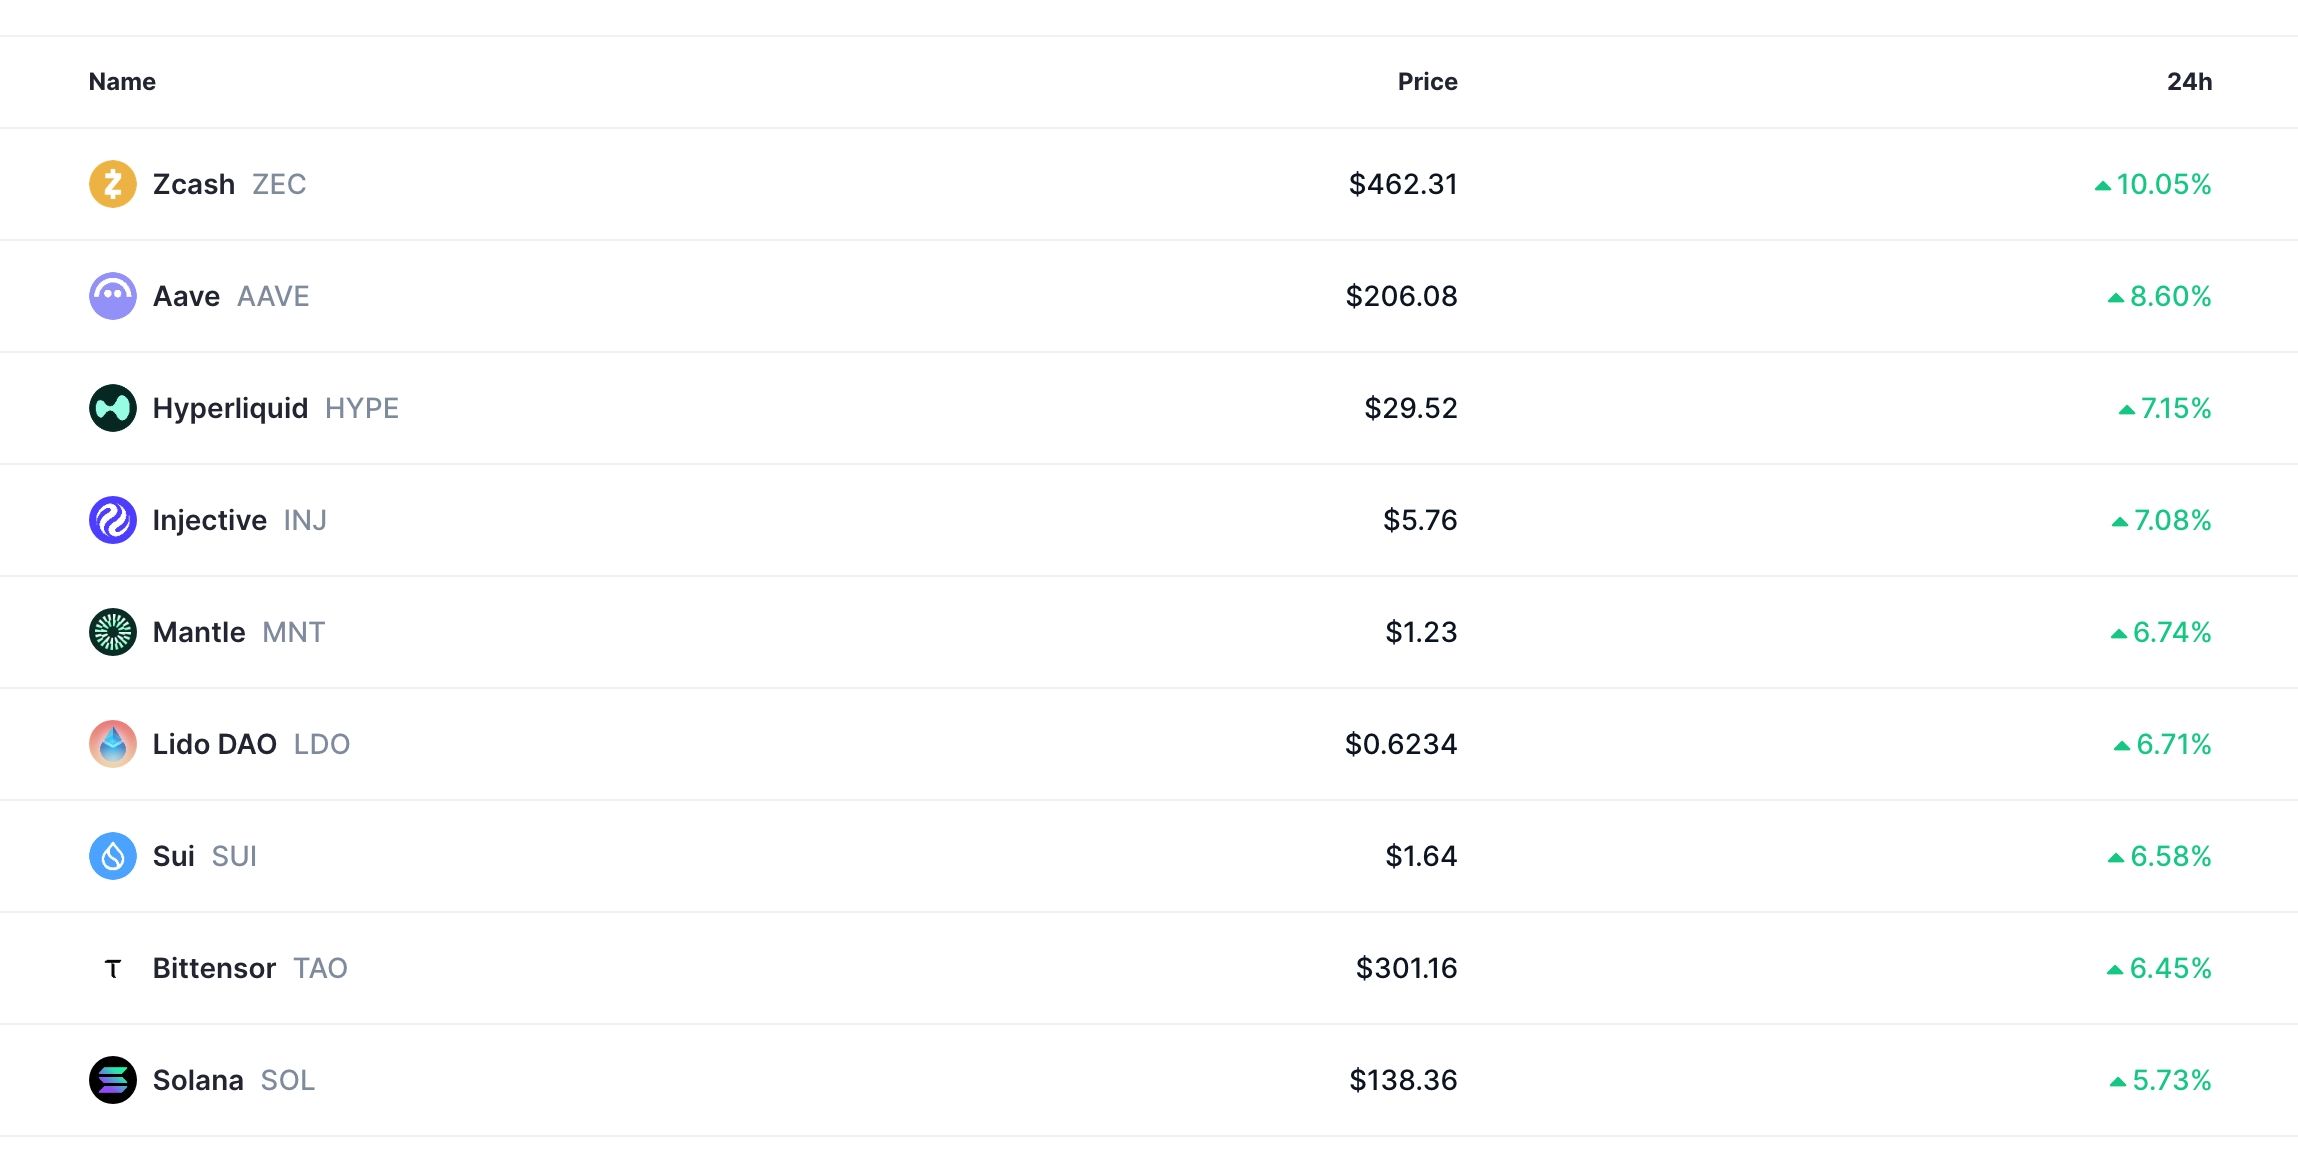Image resolution: width=2298 pixels, height=1160 pixels.
Task: Open the Zcash ZEC name link
Action: tap(229, 184)
